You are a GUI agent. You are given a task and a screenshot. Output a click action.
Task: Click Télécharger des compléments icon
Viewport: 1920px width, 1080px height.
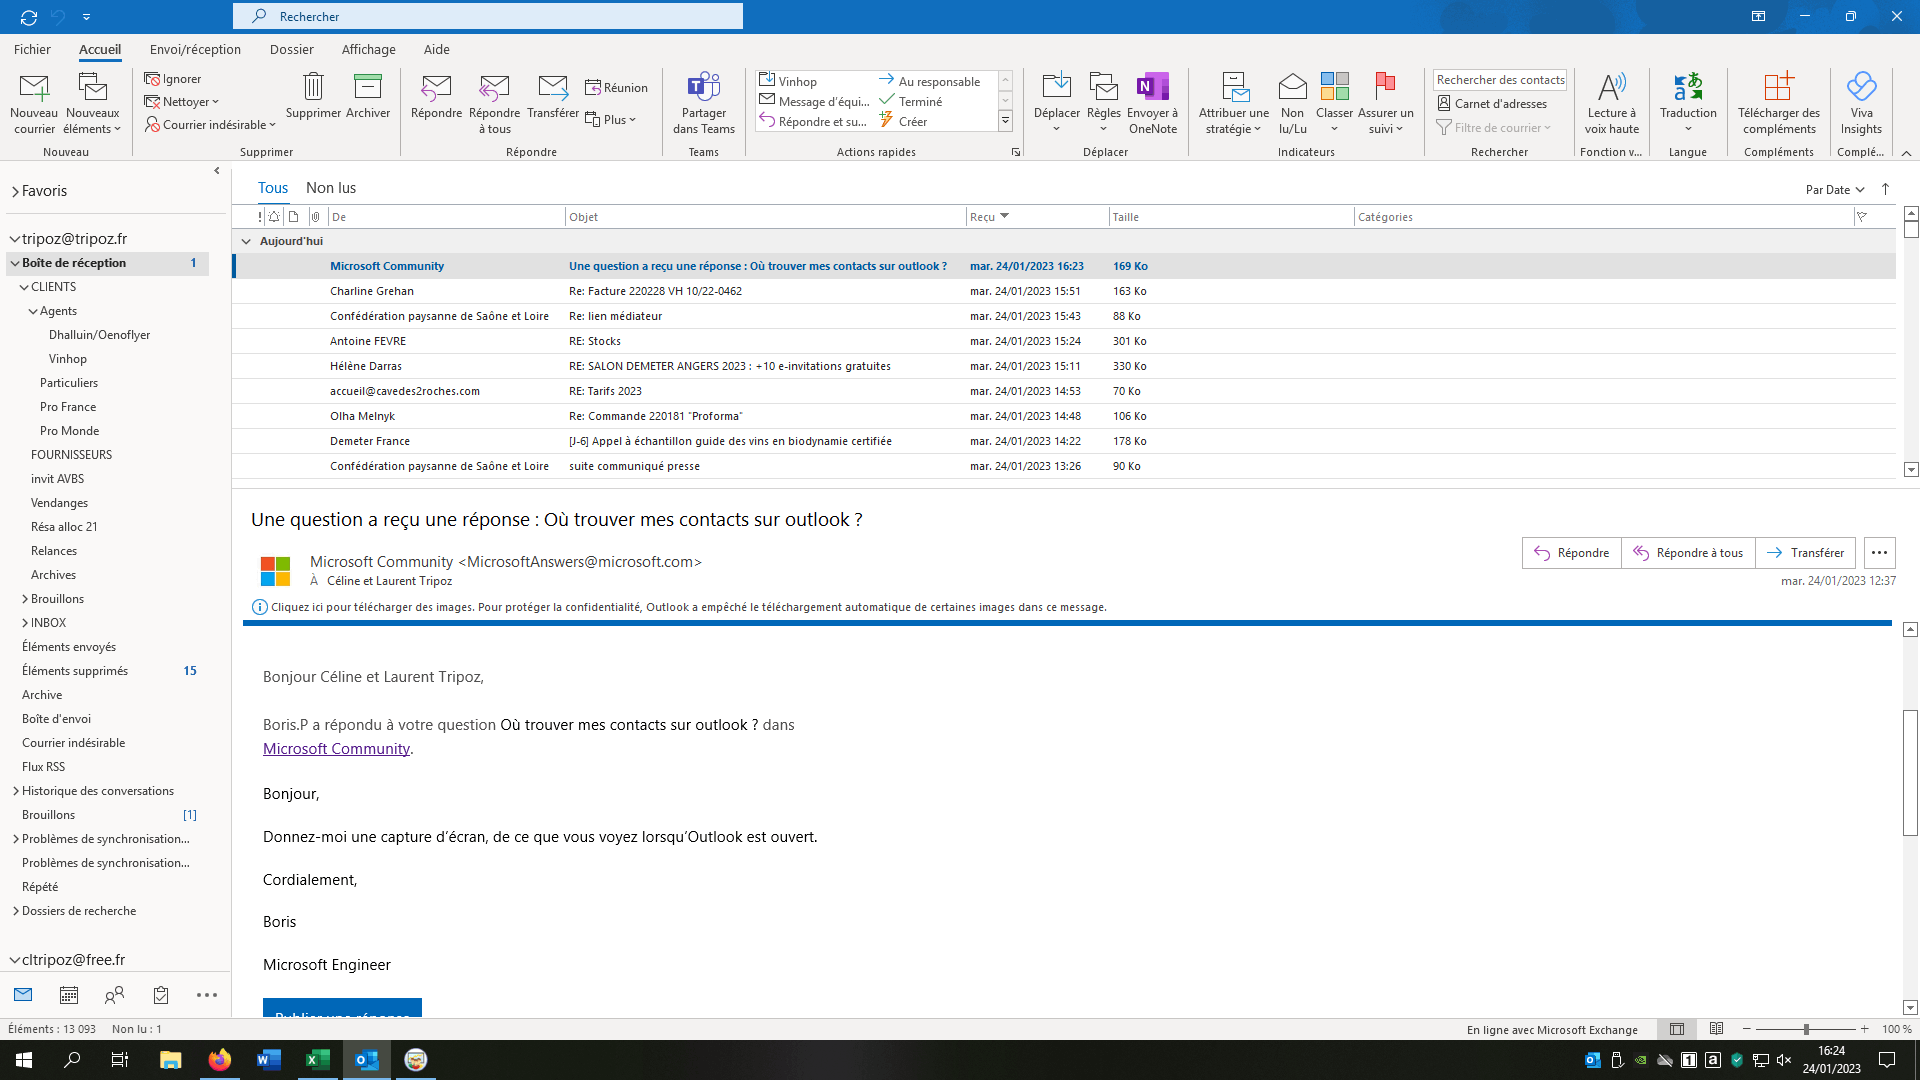pos(1779,87)
